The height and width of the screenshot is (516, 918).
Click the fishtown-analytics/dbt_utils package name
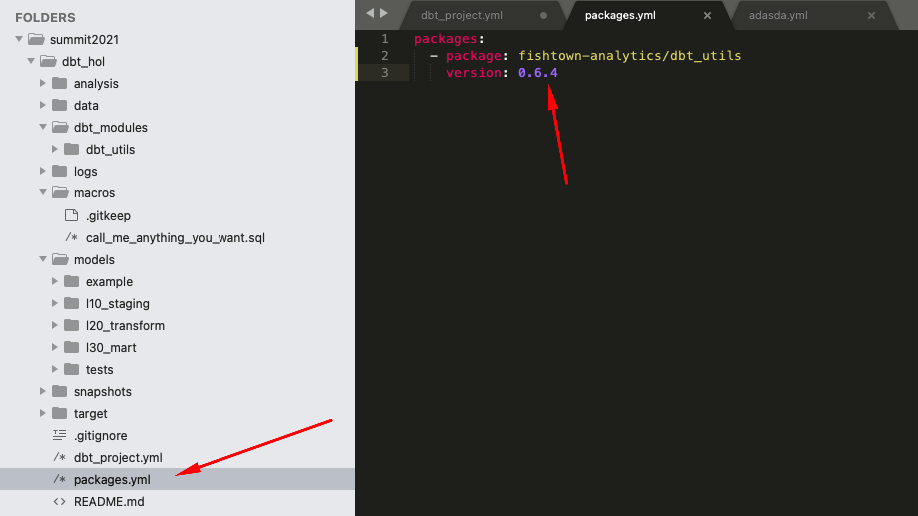(629, 56)
